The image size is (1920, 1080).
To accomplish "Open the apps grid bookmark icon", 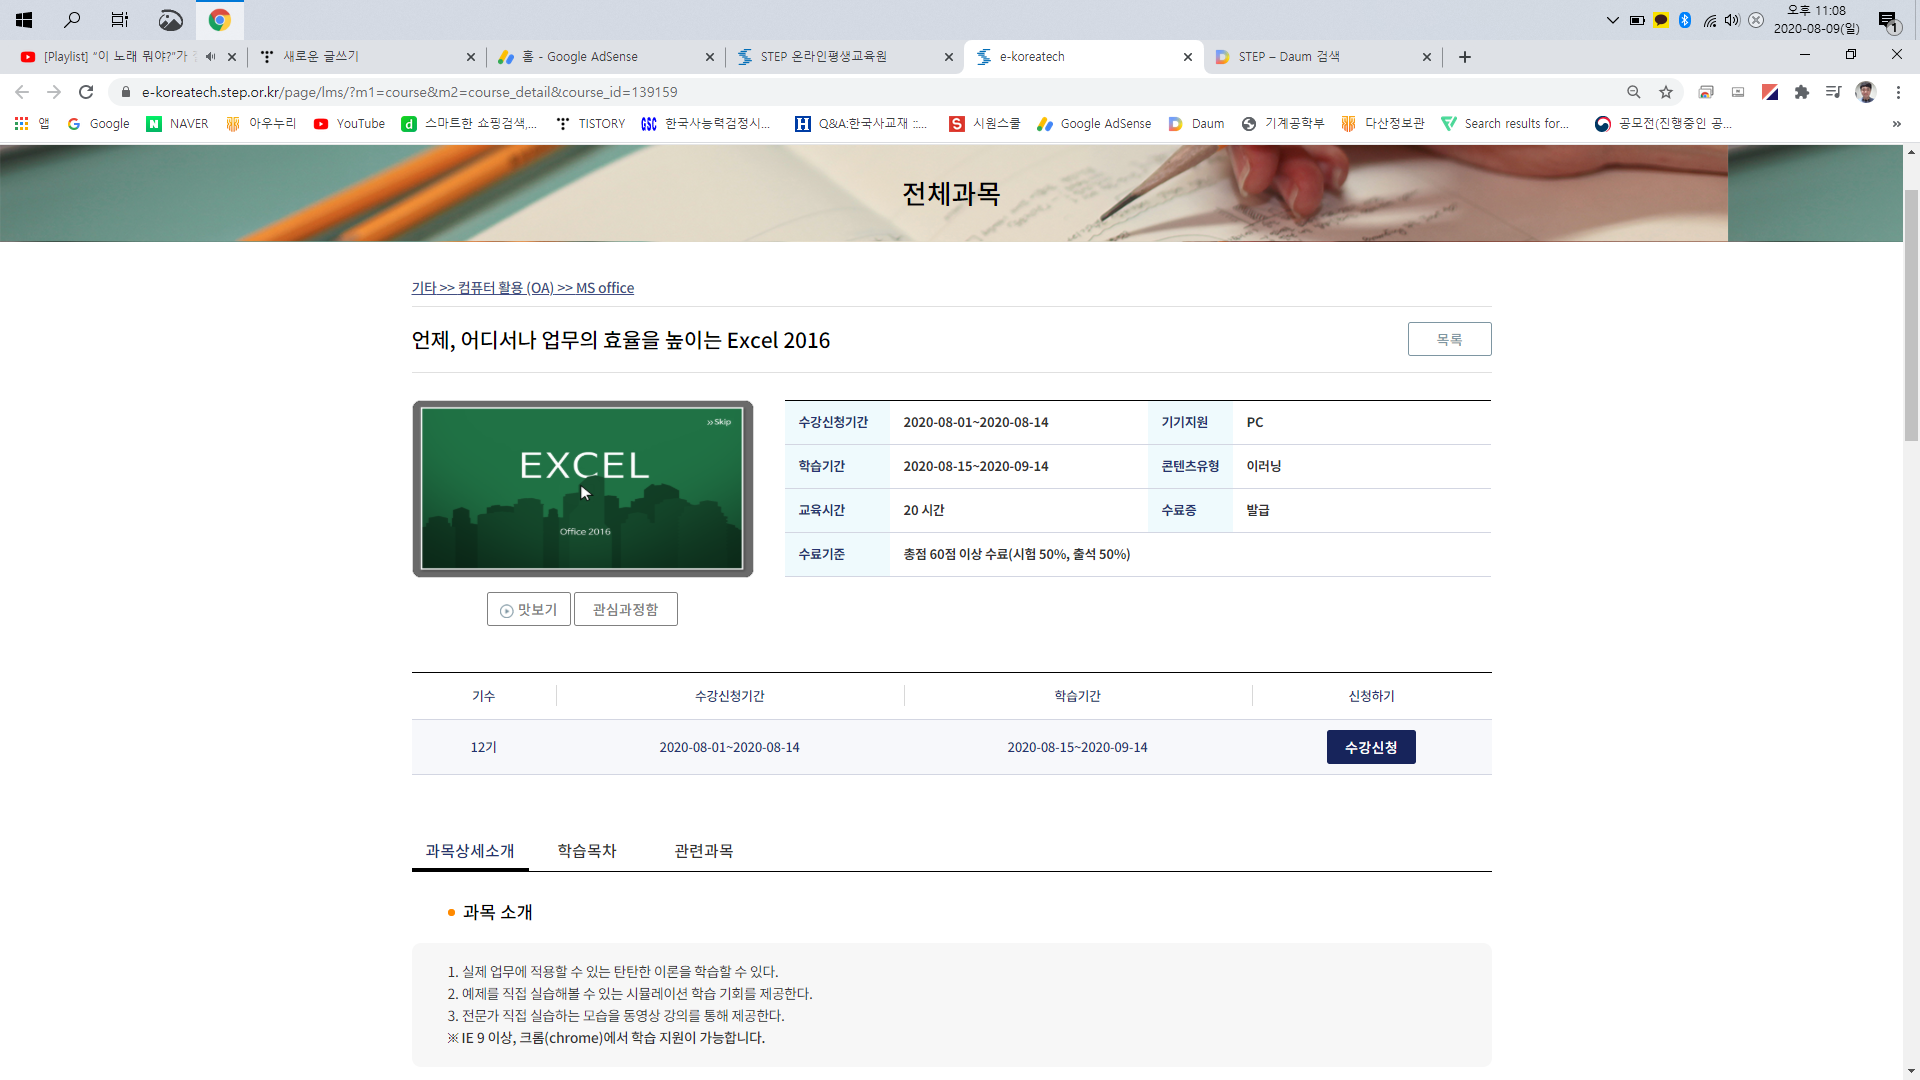I will click(x=21, y=123).
